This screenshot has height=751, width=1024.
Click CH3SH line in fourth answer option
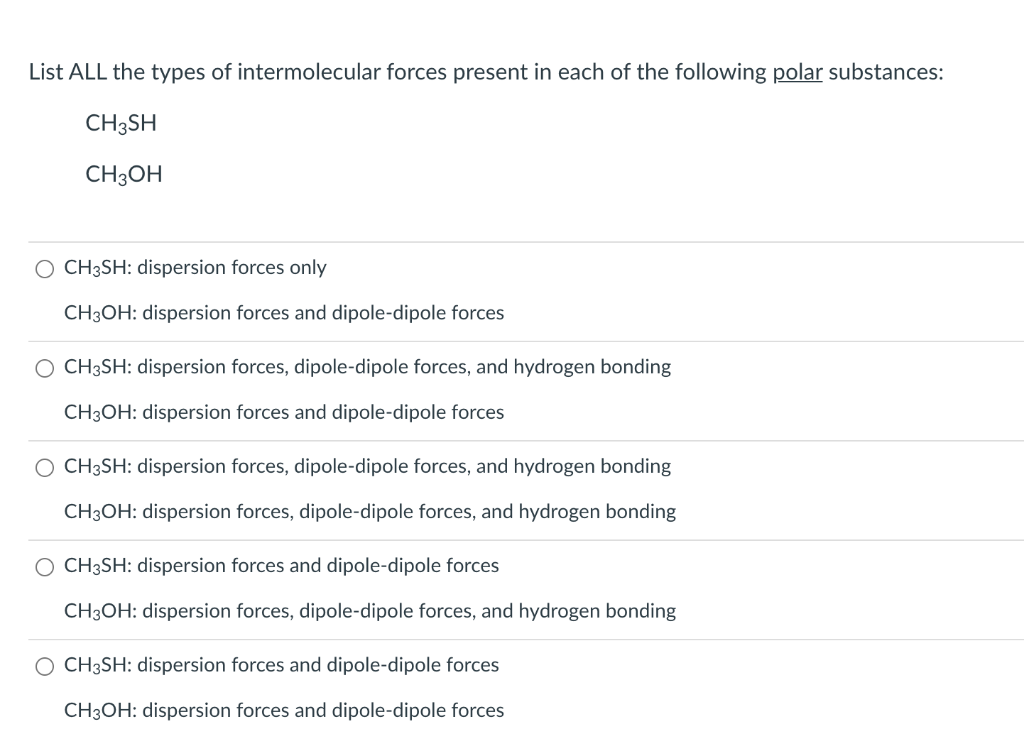pyautogui.click(x=281, y=565)
